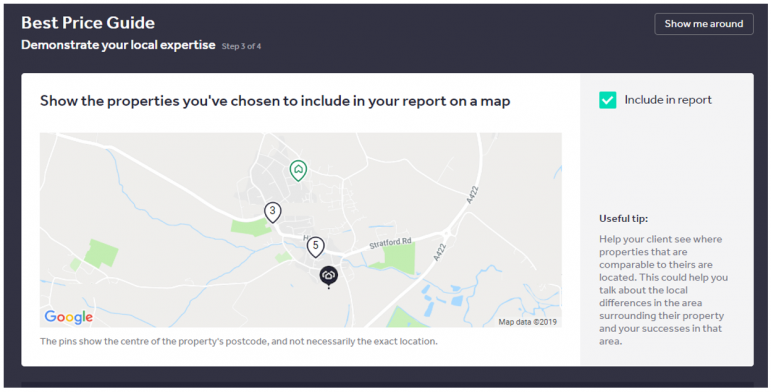Screen dimensions: 771x392
Task: Click the green park east of Stratford Rd
Action: click(x=397, y=258)
